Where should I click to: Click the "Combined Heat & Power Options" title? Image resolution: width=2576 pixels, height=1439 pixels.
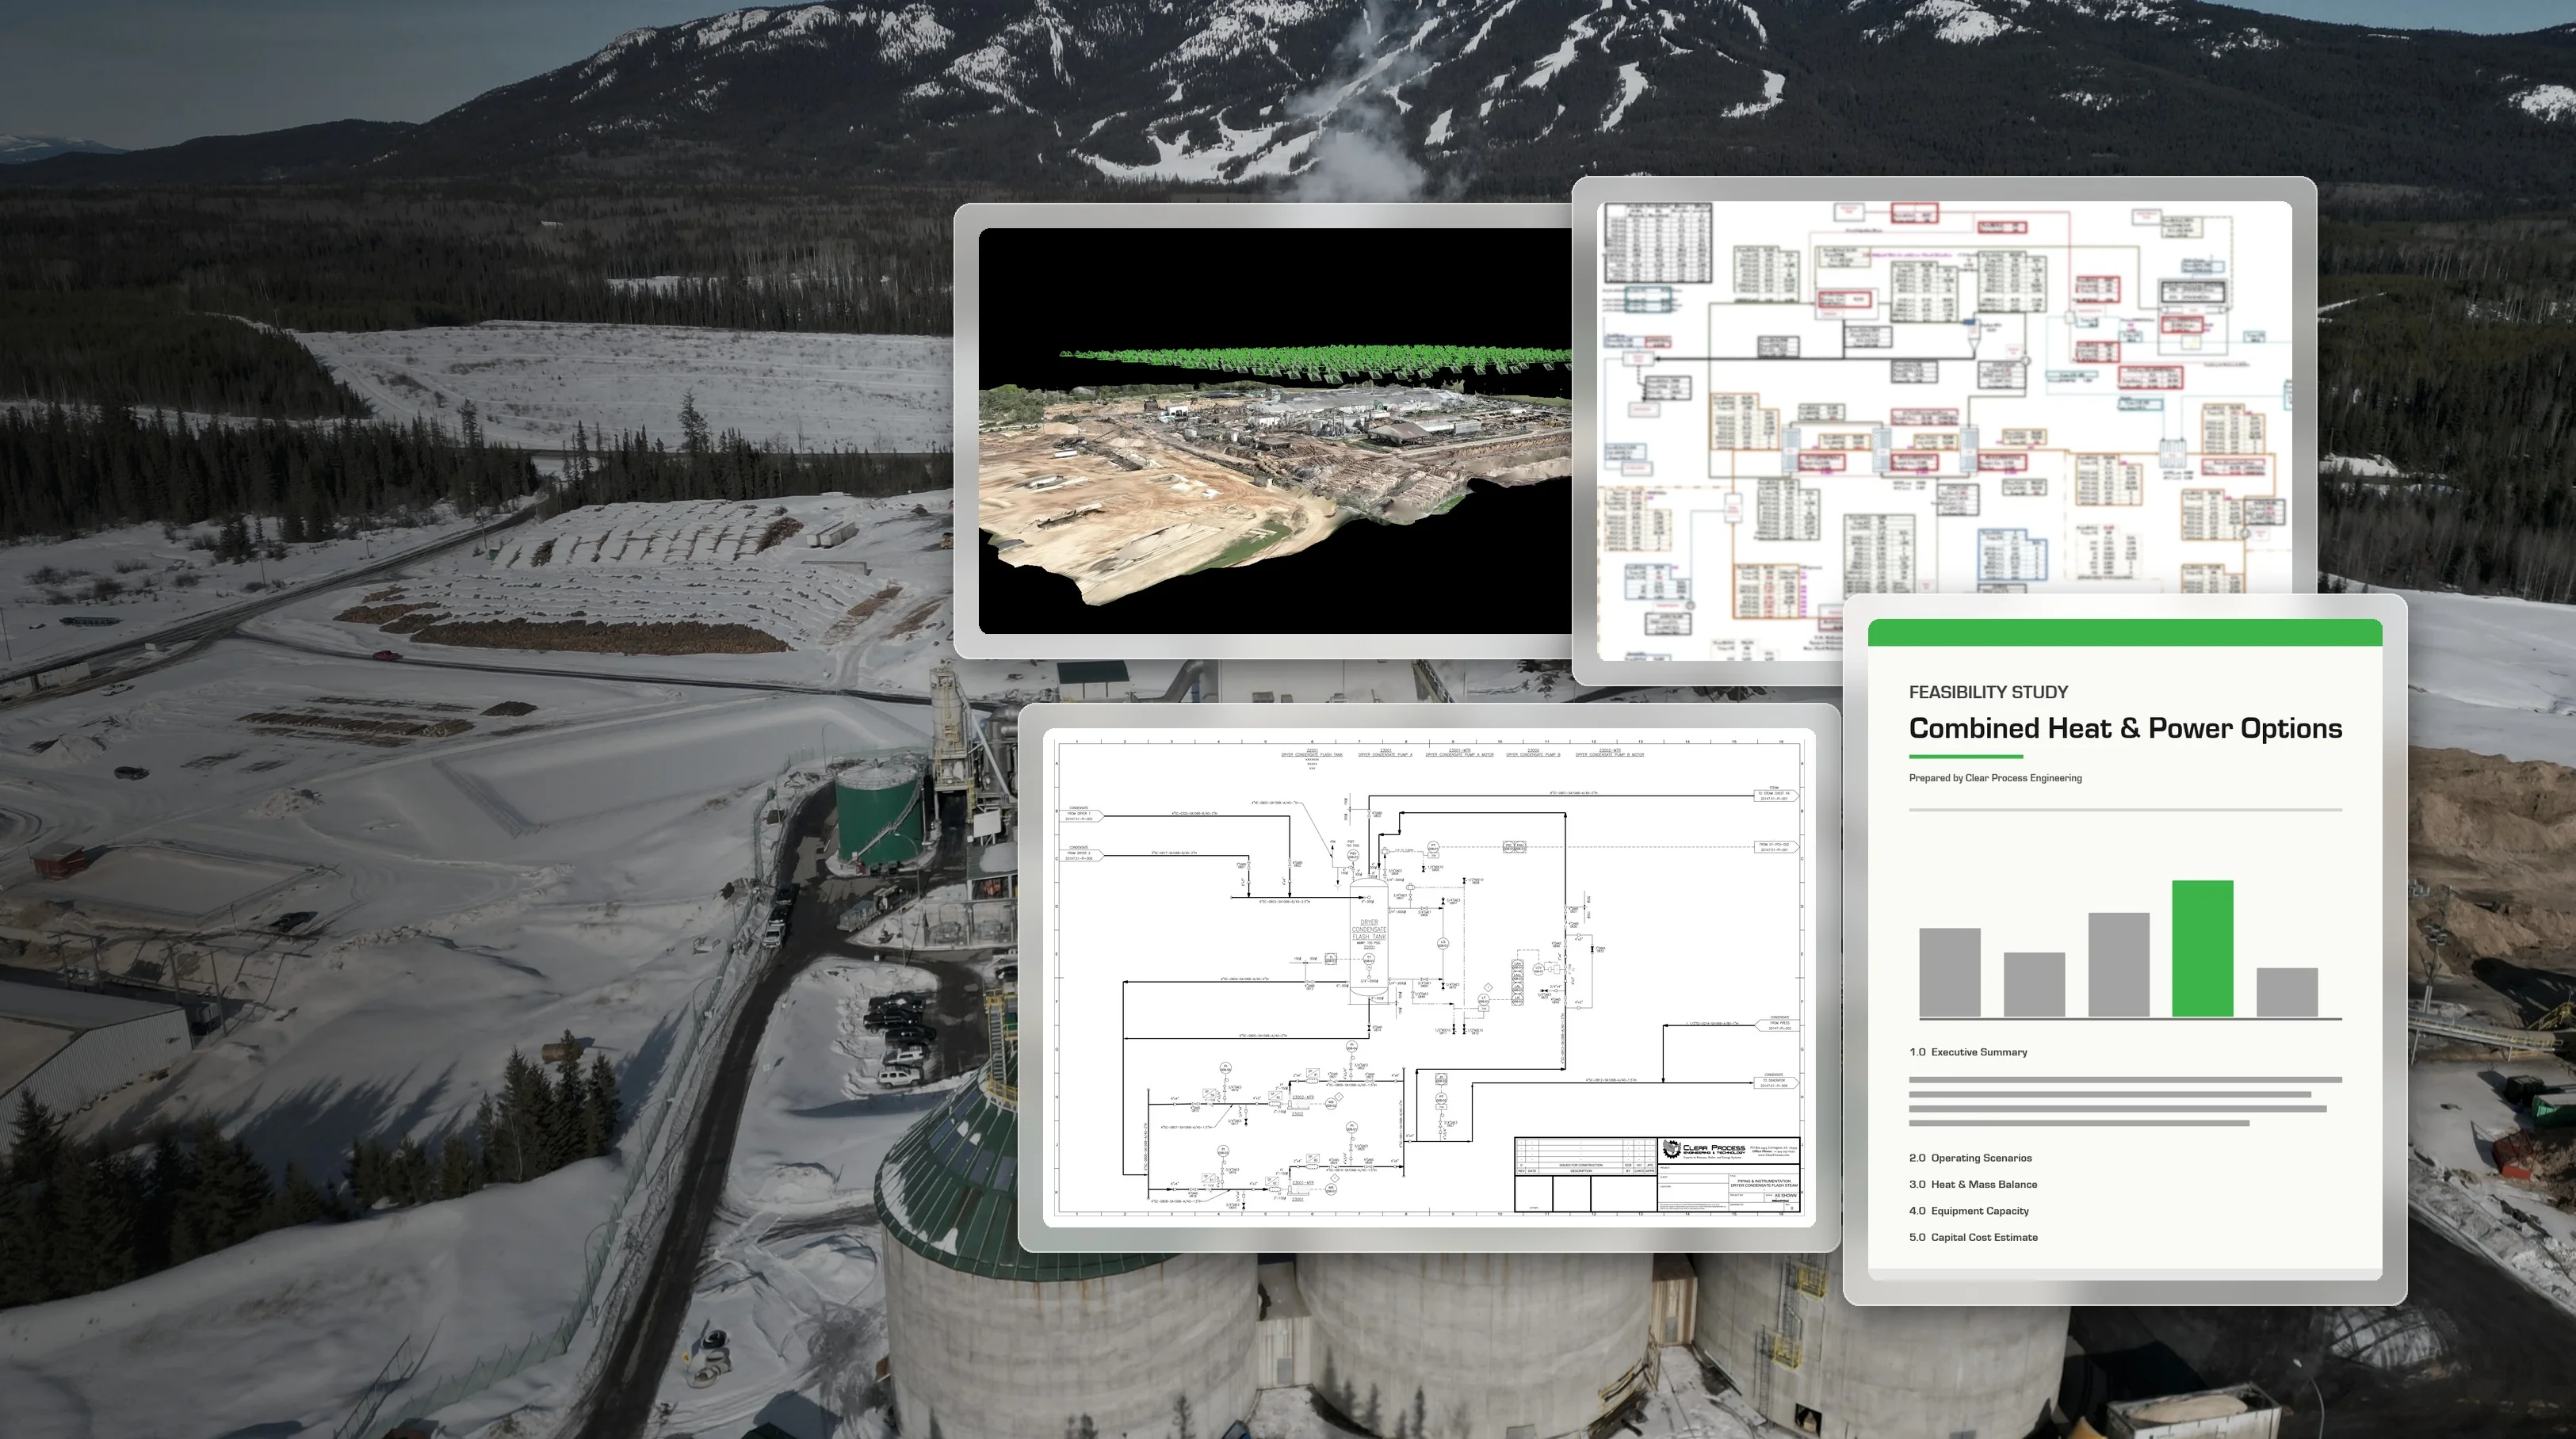click(2125, 728)
